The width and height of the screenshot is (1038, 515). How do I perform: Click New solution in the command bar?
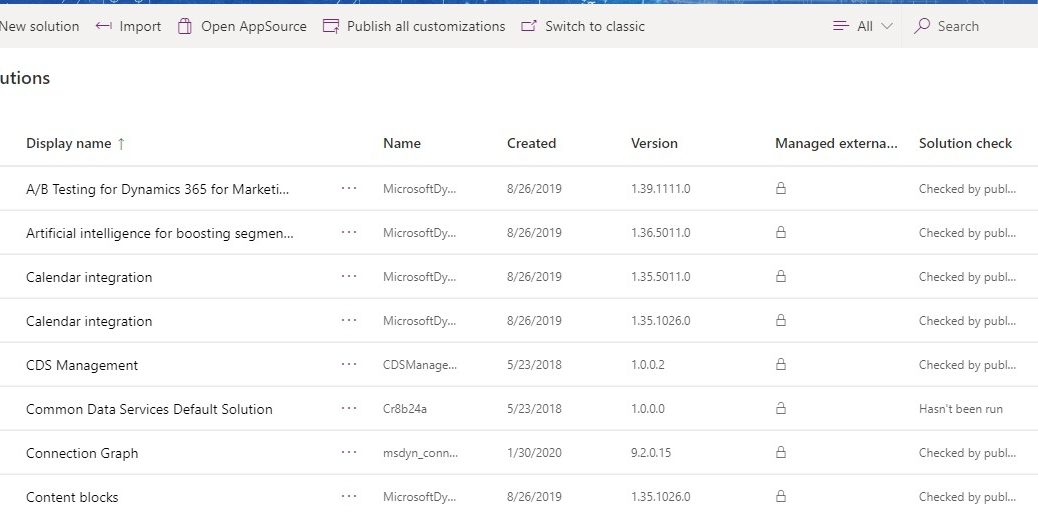[x=39, y=26]
